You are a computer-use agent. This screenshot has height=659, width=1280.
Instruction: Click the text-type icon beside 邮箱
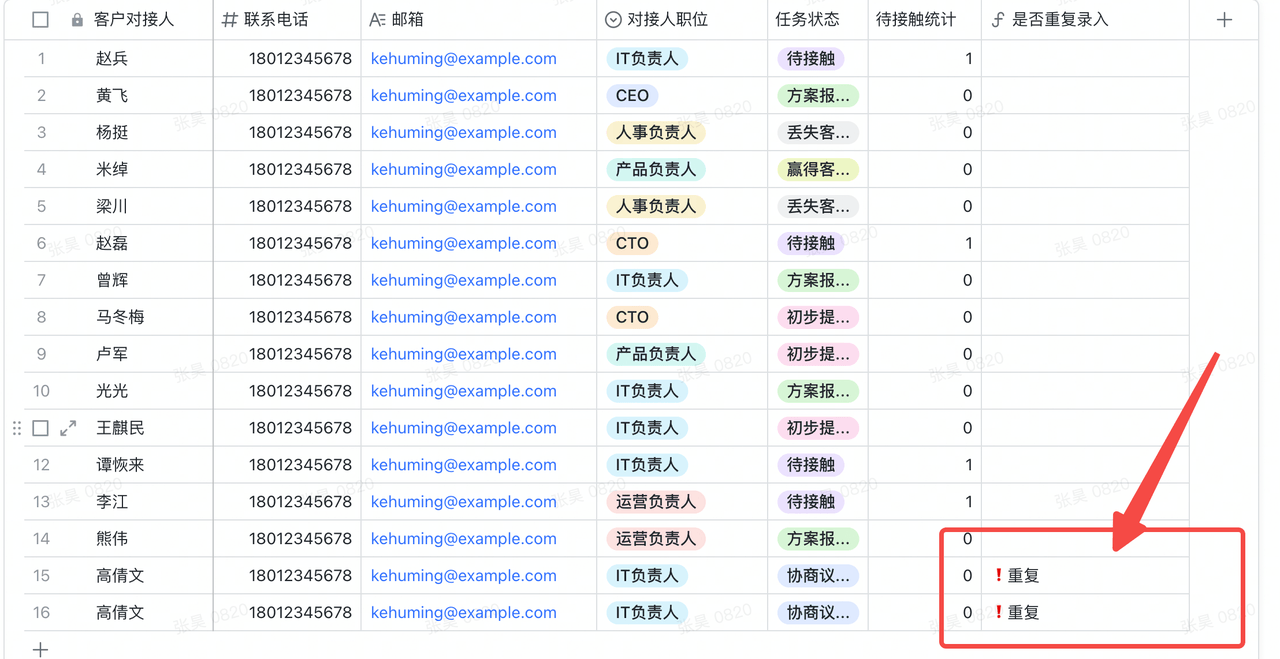[377, 20]
